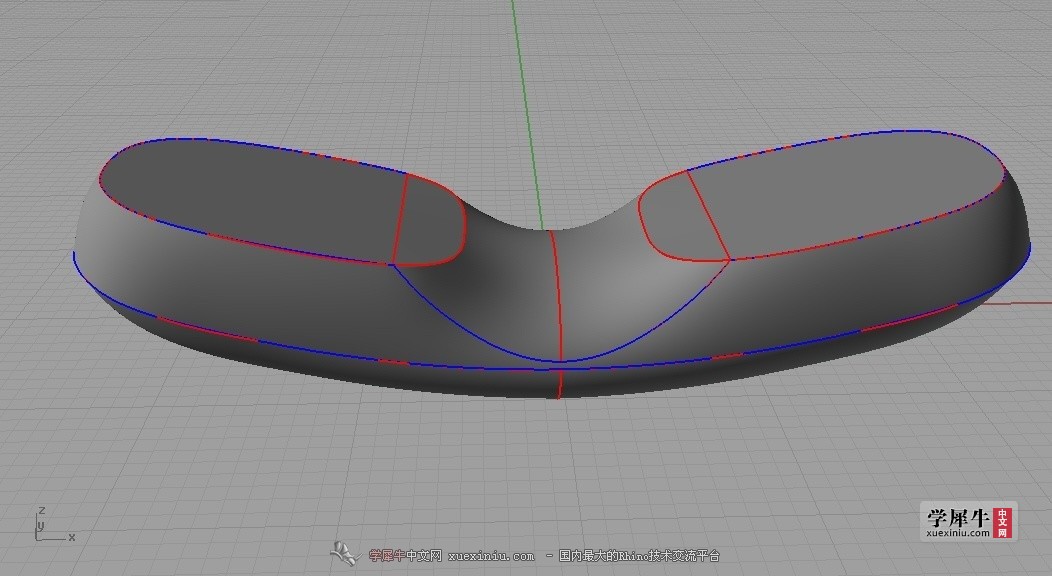The height and width of the screenshot is (576, 1052).
Task: Click the green Y-axis line in viewport
Action: (528, 114)
